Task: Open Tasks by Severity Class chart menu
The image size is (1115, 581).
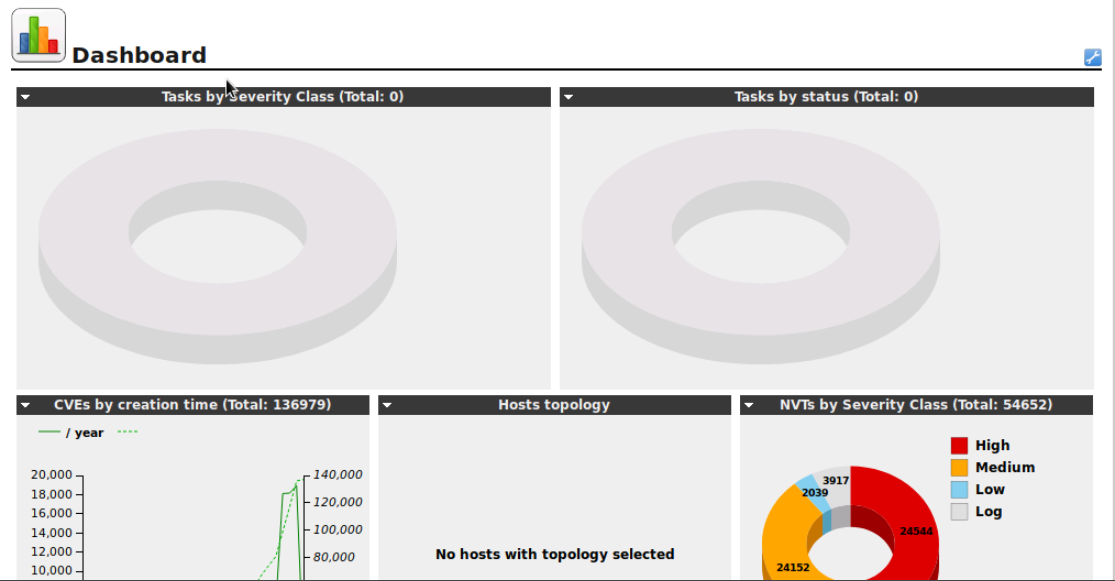Action: coord(26,97)
